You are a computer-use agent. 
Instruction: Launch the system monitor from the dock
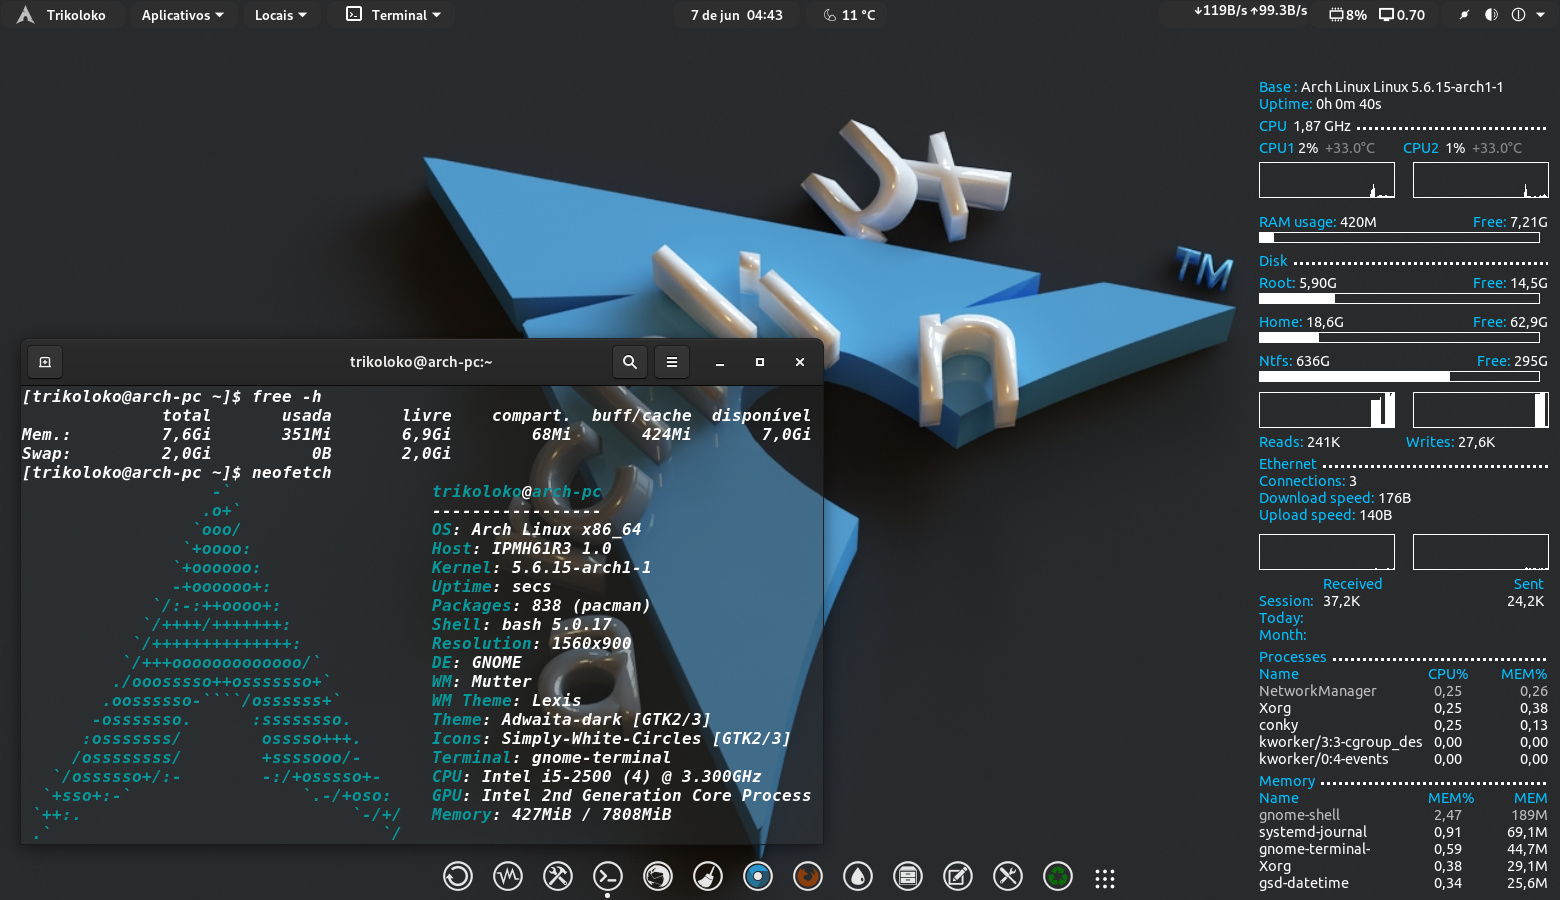click(508, 877)
